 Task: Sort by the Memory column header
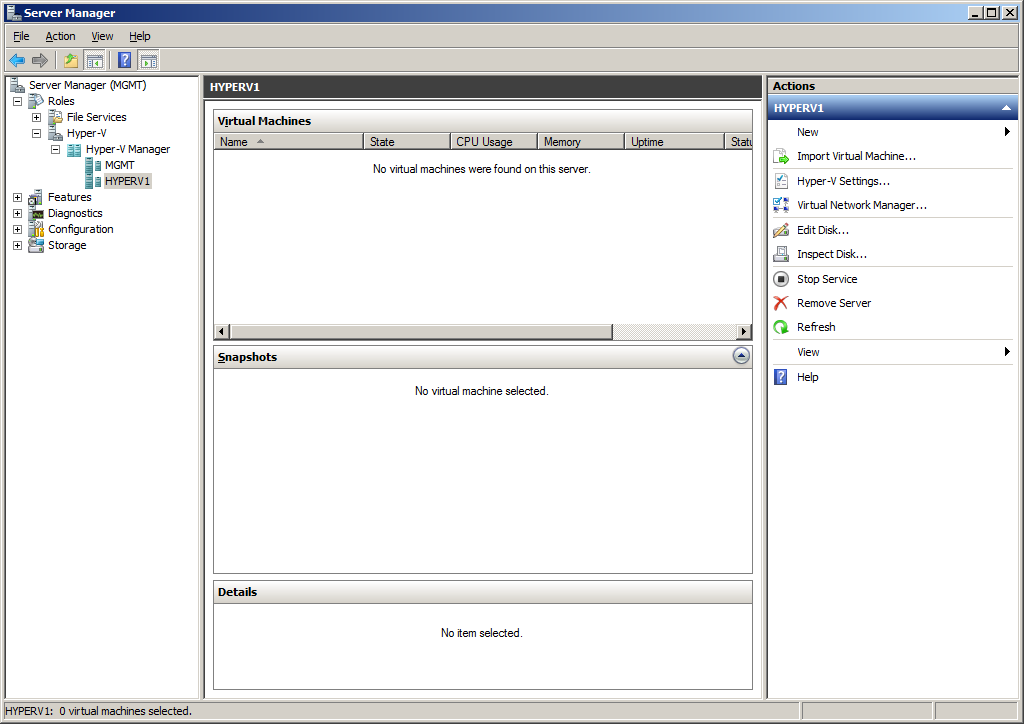pos(581,142)
